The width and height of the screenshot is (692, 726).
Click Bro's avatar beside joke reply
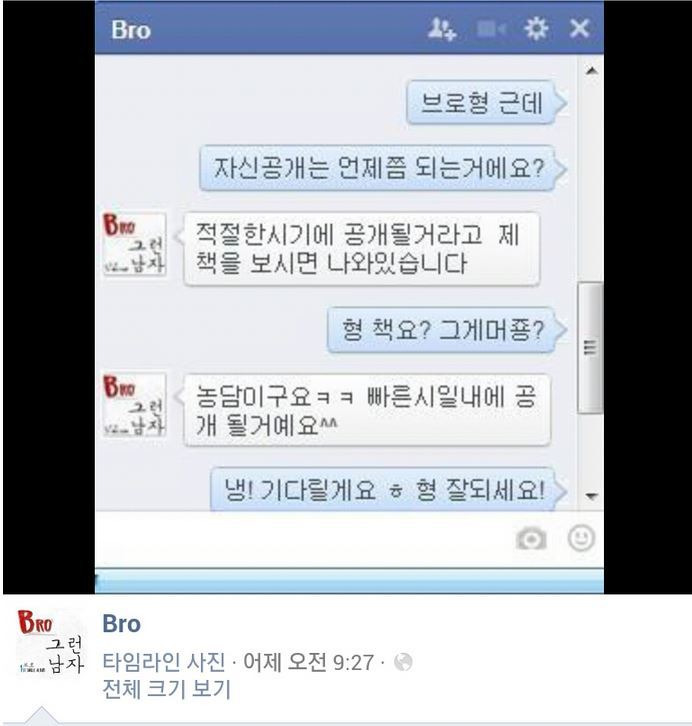click(x=134, y=406)
